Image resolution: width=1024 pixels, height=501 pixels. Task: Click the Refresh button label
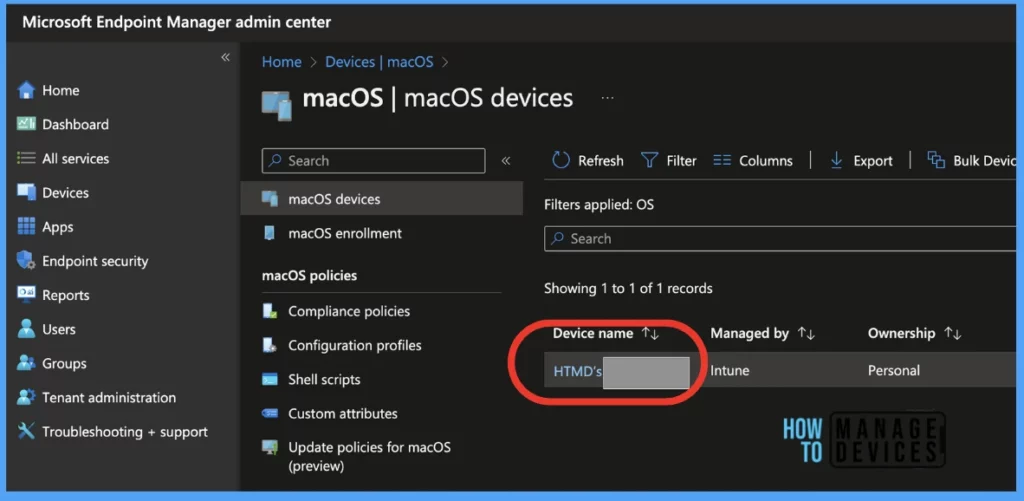(x=601, y=161)
